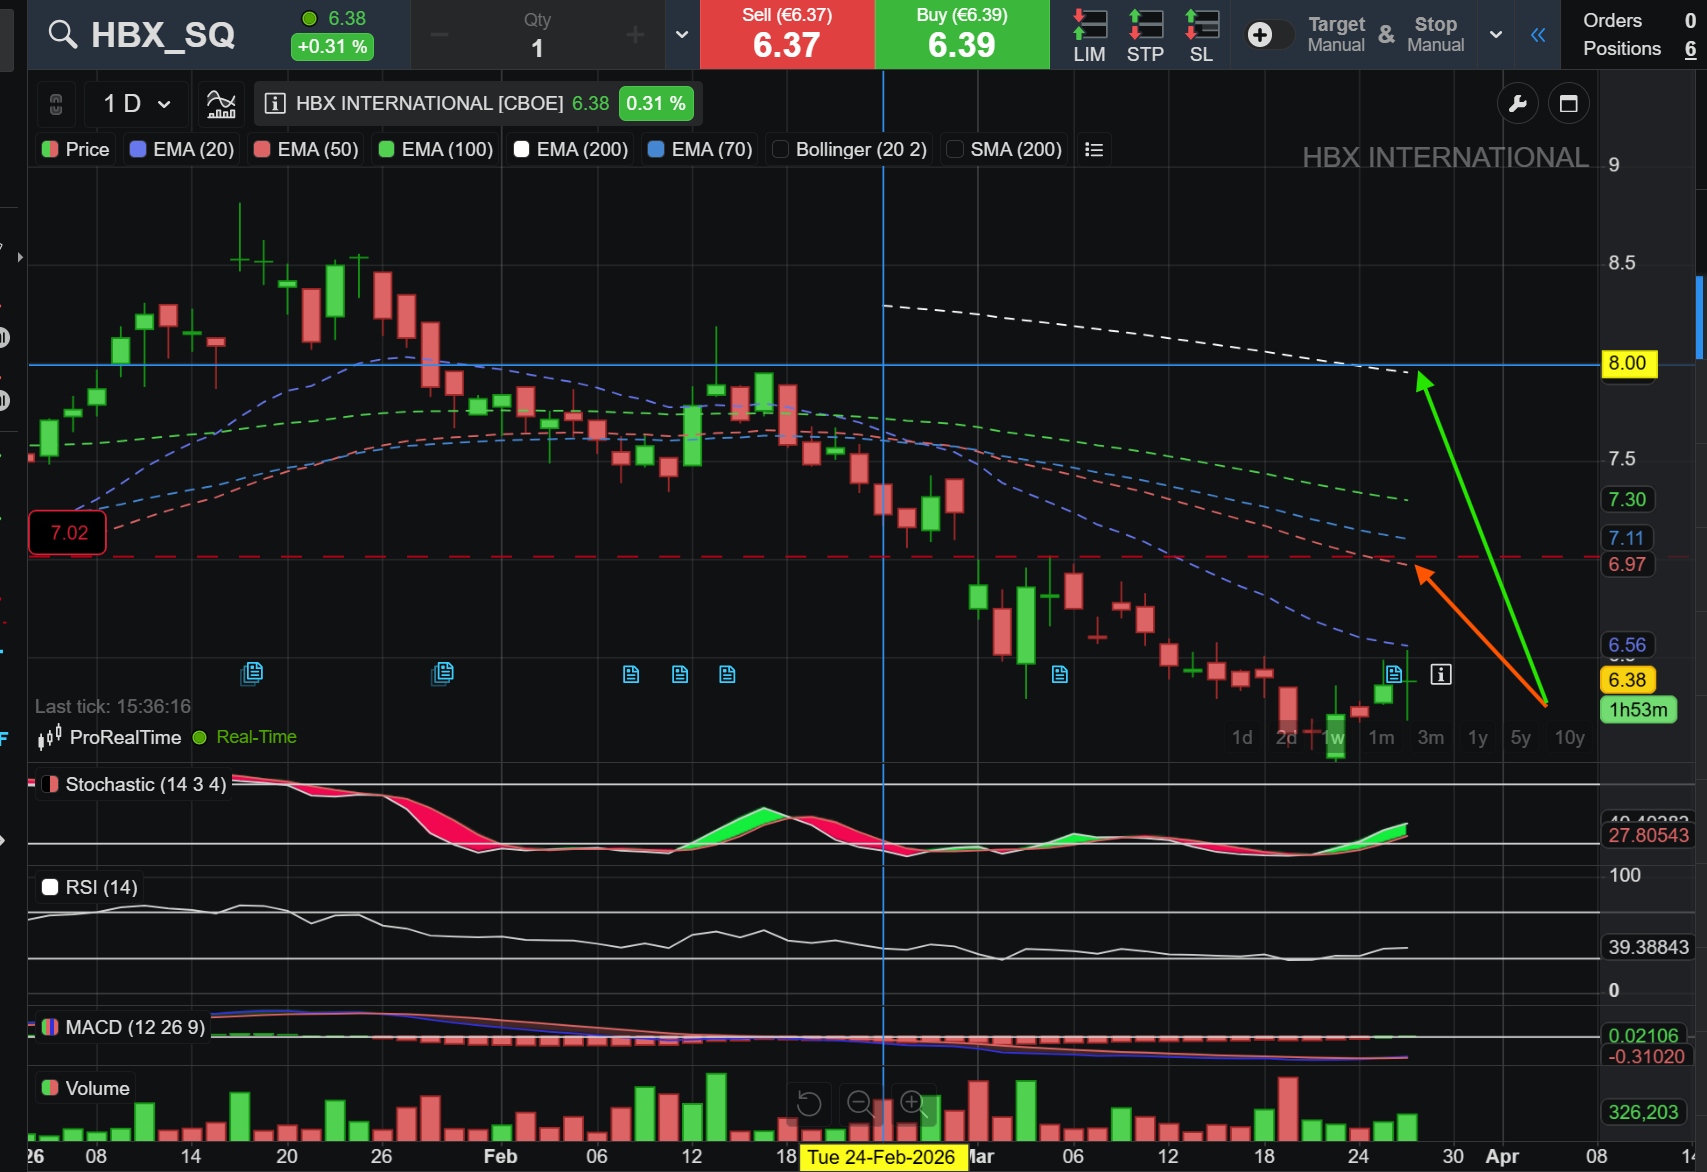Toggle EMA (70) indicator visibility
This screenshot has height=1172, width=1707.
pos(700,149)
